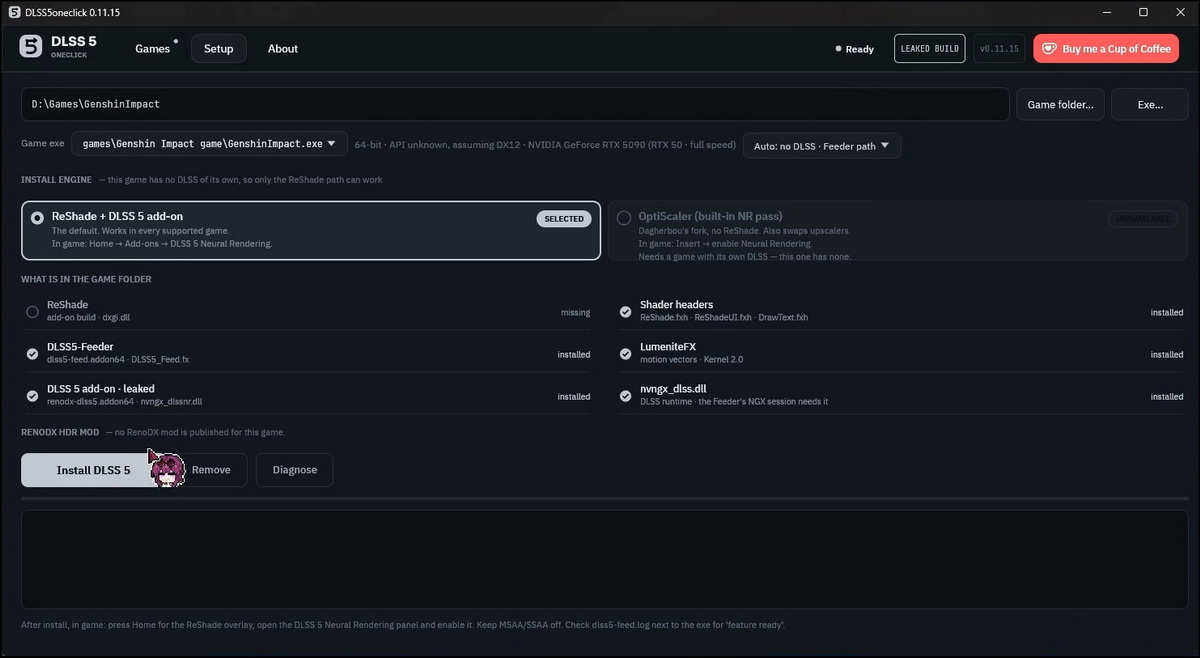Click the nvngx_dlss.dll installed checkmark icon
1200x658 pixels.
click(625, 396)
